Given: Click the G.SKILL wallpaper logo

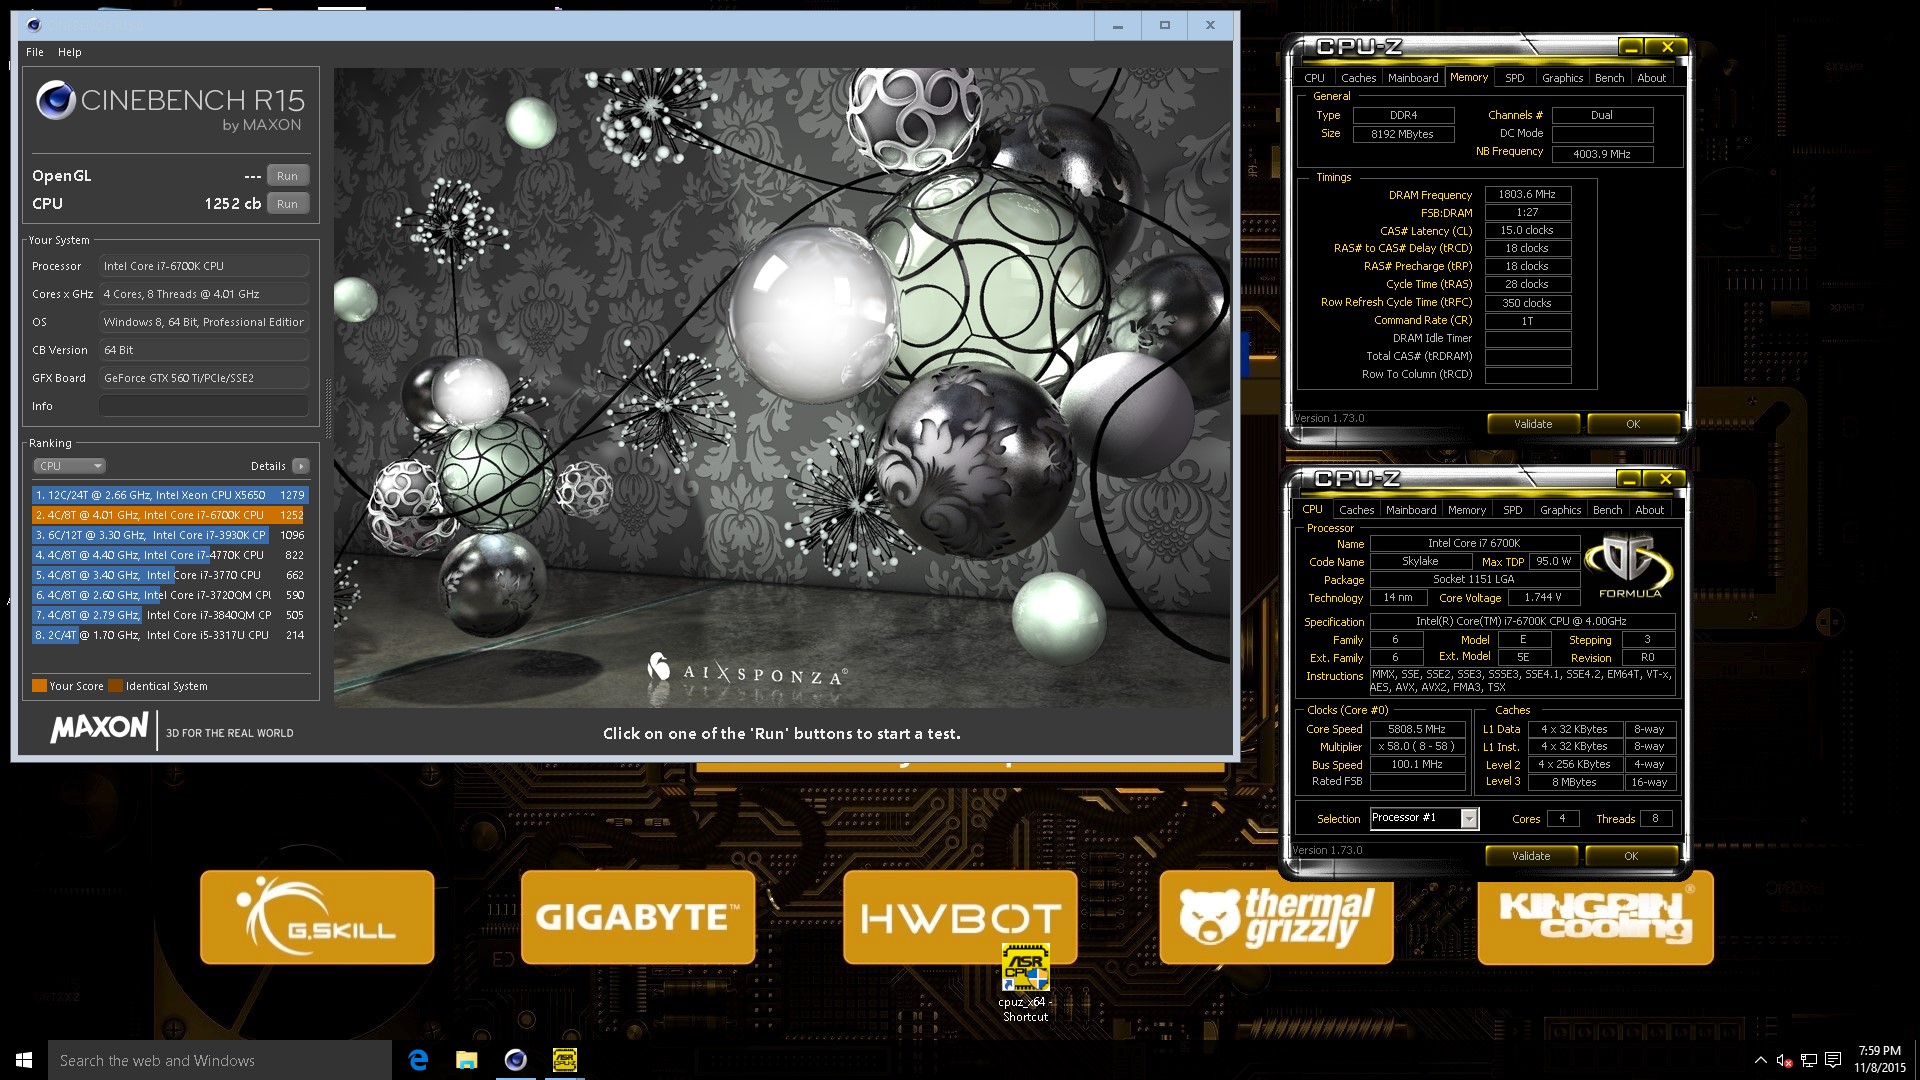Looking at the screenshot, I should (317, 917).
